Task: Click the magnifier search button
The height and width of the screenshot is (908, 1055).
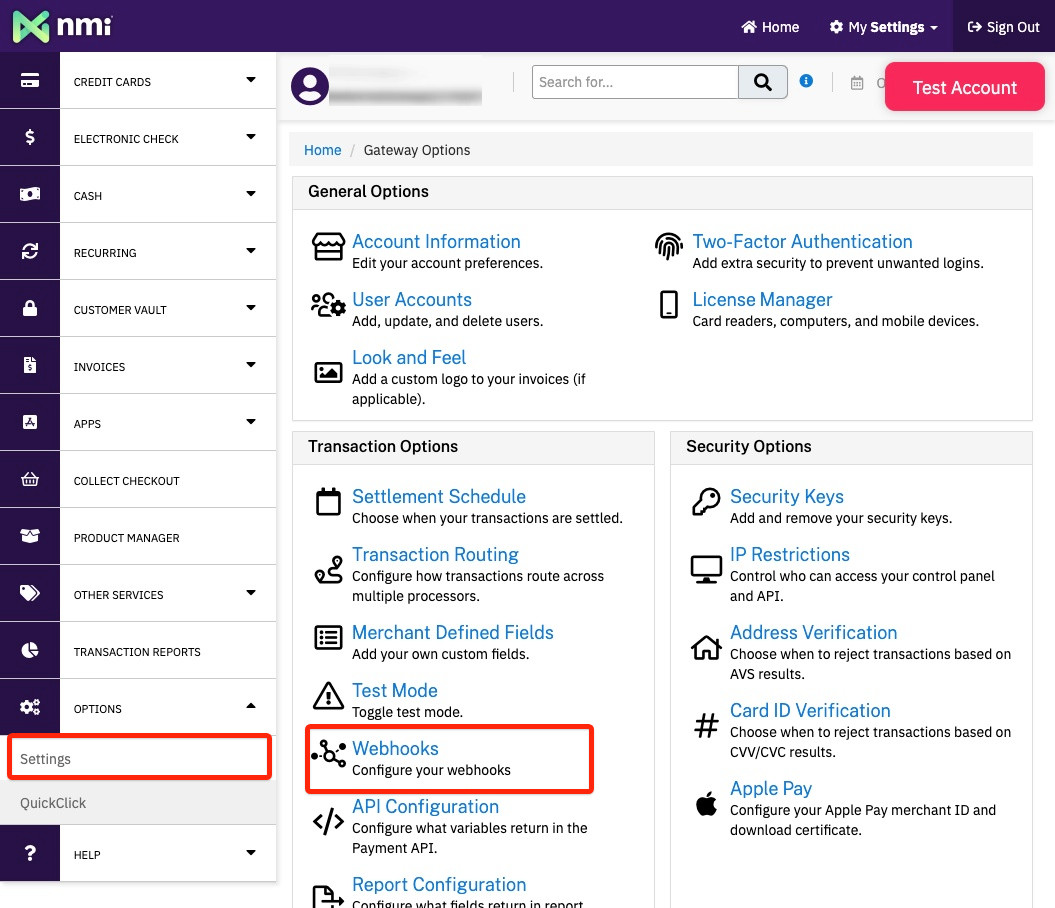Action: tap(762, 82)
